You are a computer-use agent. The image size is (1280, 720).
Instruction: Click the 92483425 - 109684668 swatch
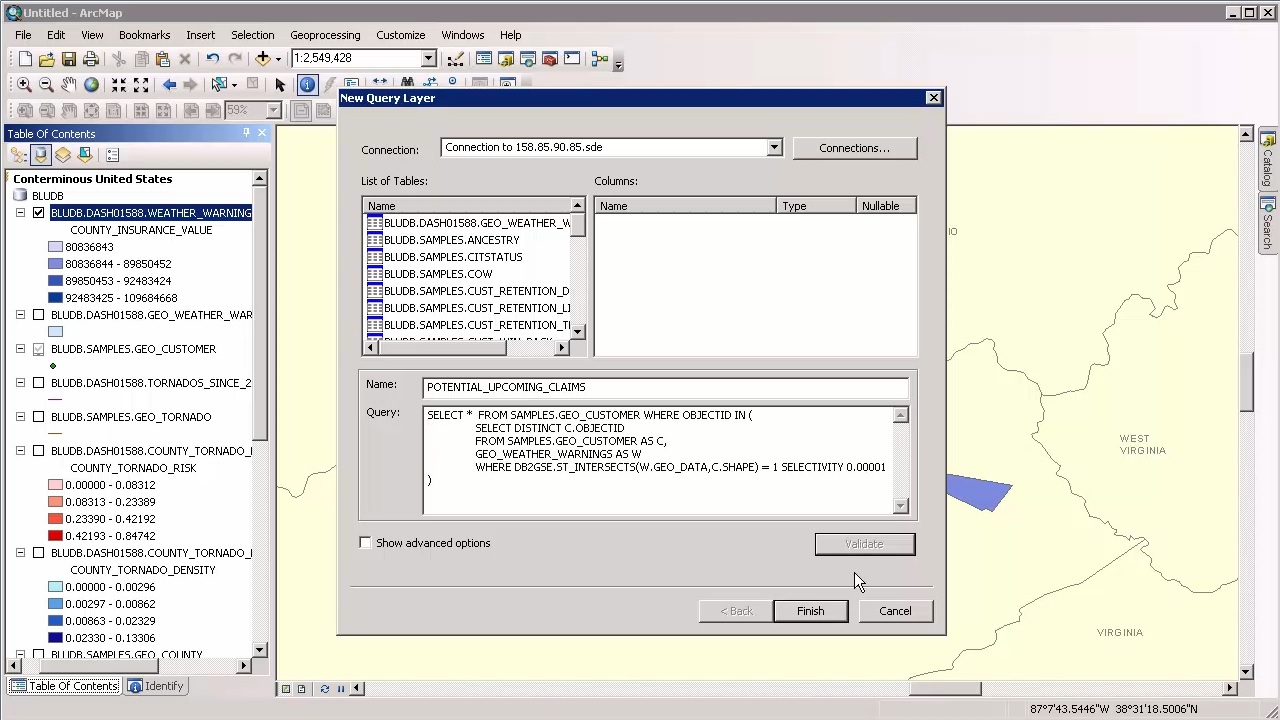click(x=56, y=298)
